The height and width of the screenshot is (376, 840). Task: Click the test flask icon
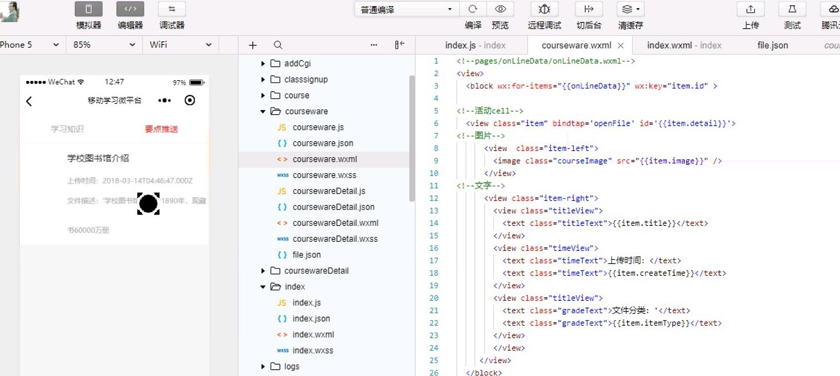point(792,9)
